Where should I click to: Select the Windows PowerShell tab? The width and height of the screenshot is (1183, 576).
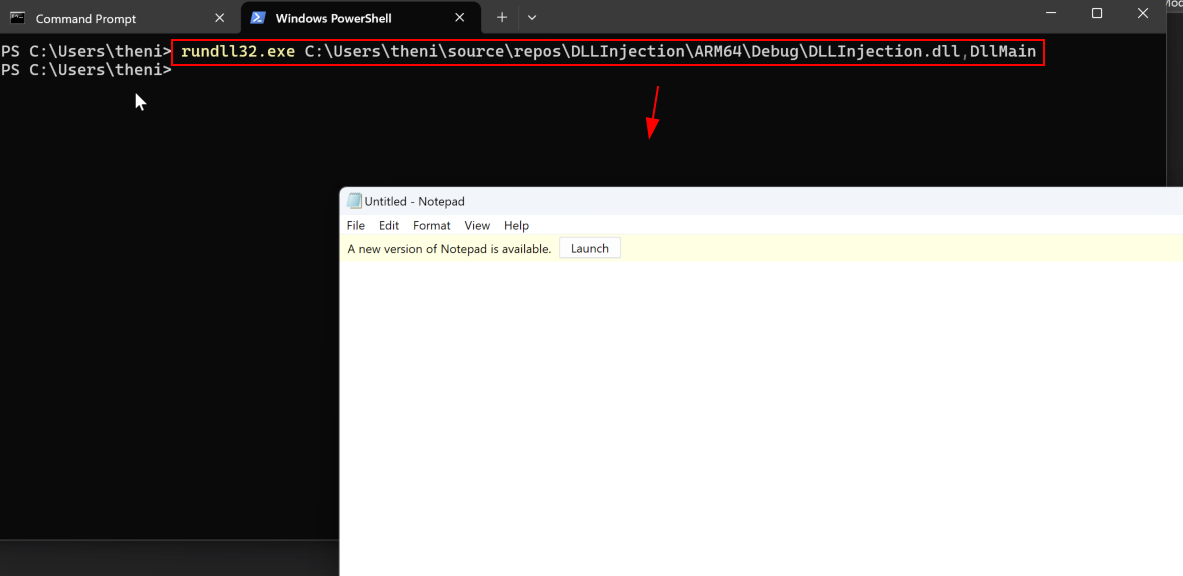(x=360, y=18)
